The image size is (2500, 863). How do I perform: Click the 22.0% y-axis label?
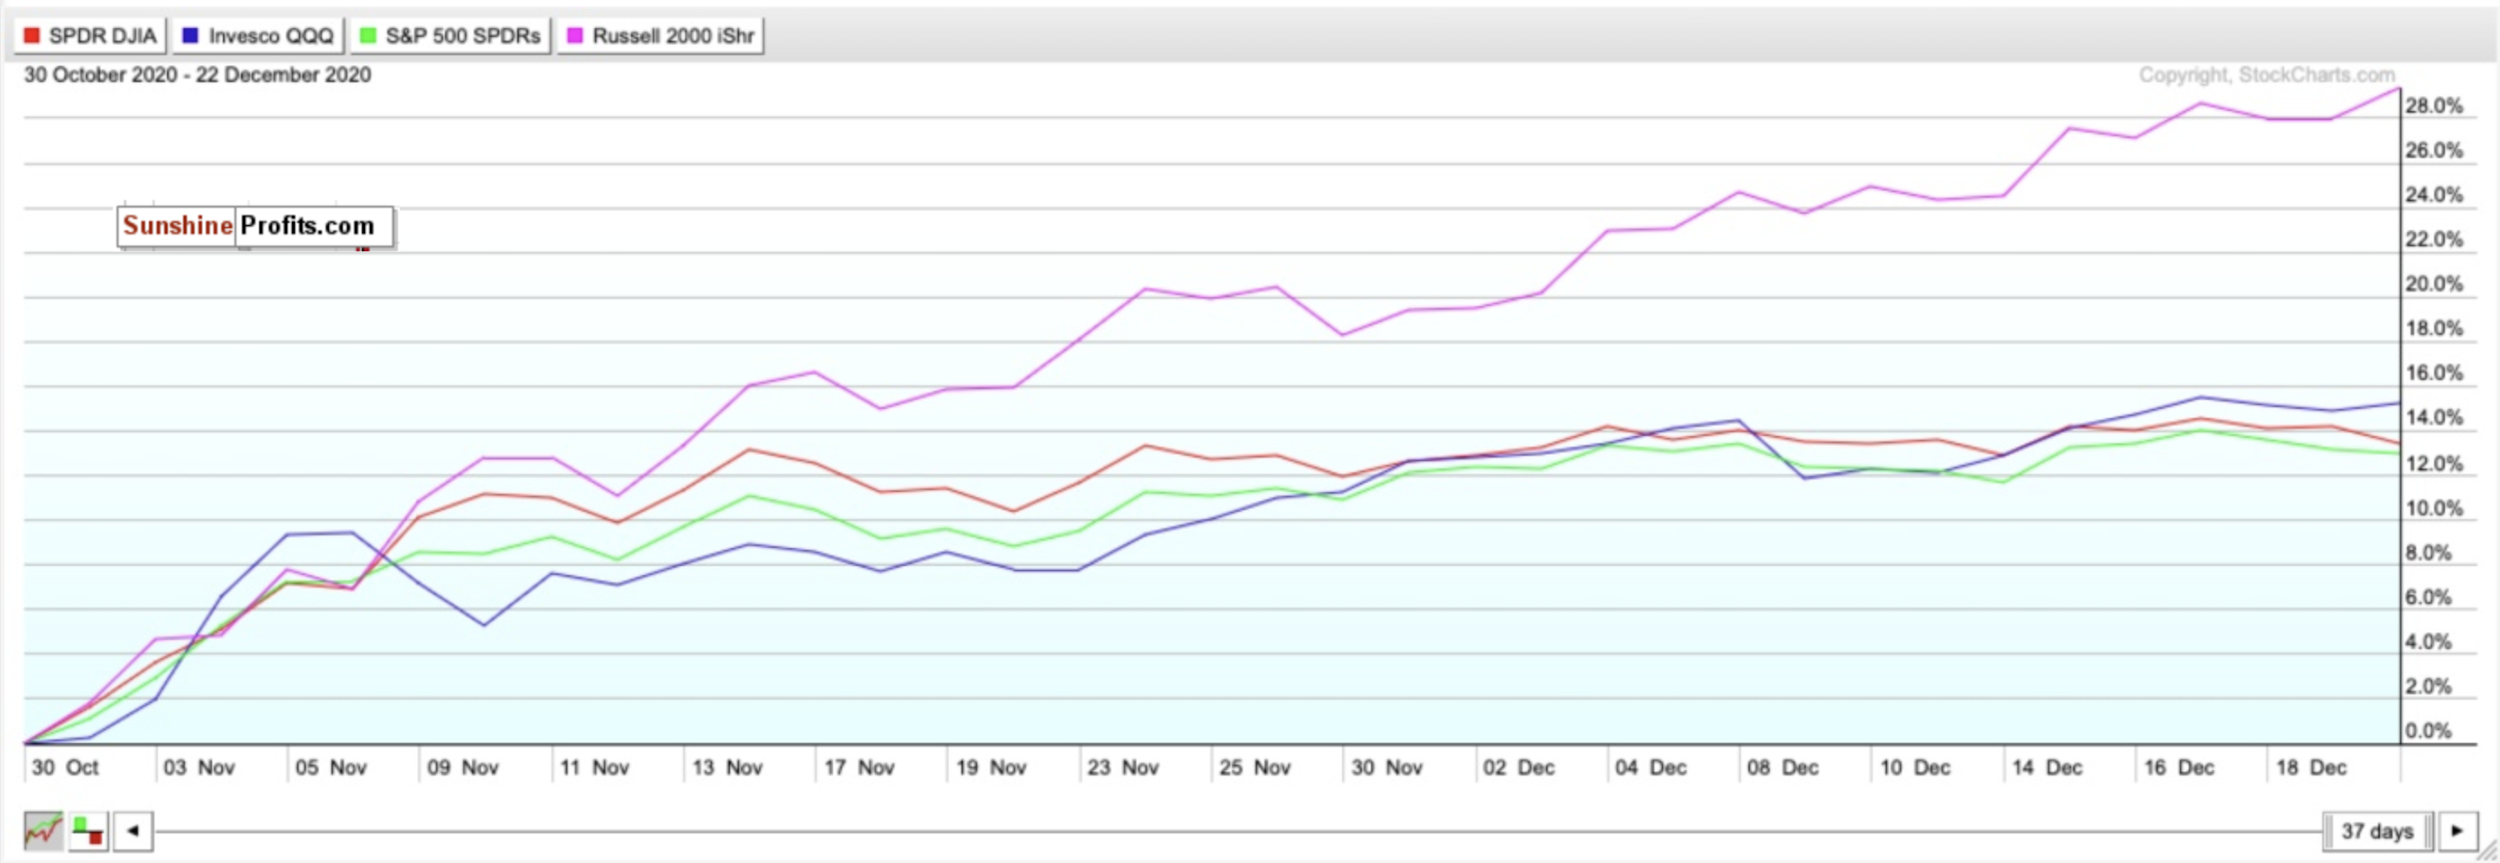2434,240
